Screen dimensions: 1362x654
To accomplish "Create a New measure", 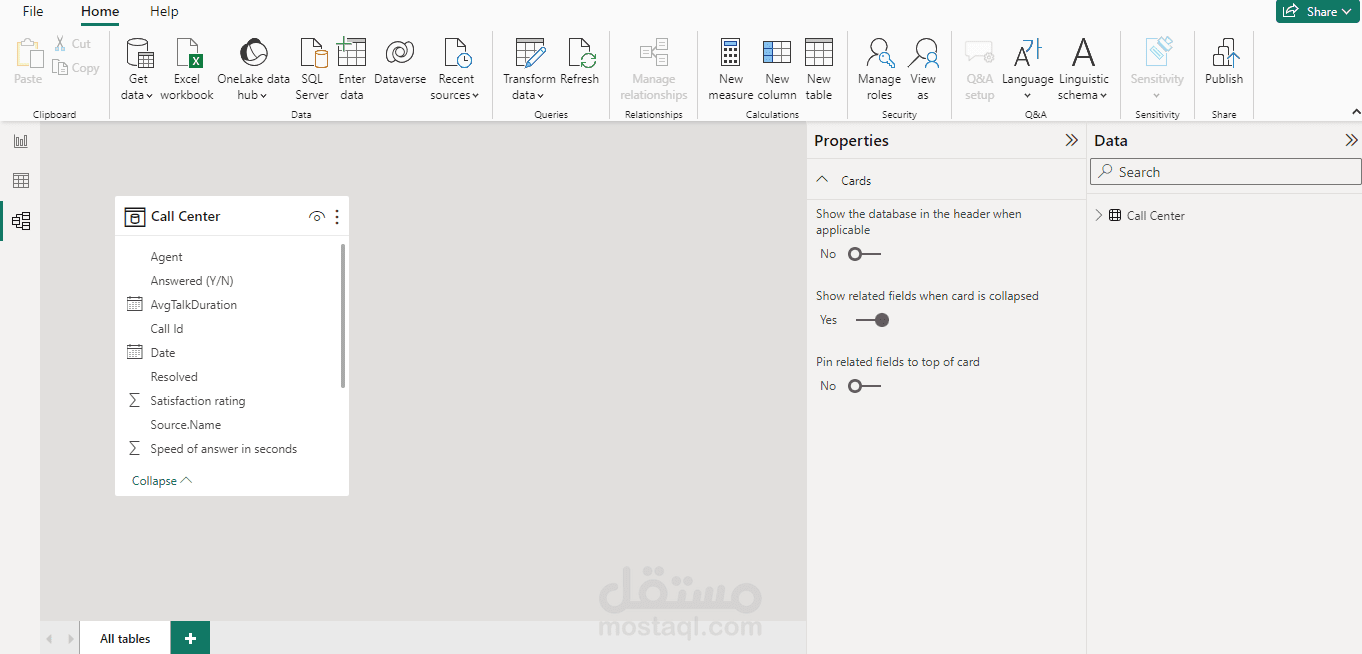I will pos(731,69).
